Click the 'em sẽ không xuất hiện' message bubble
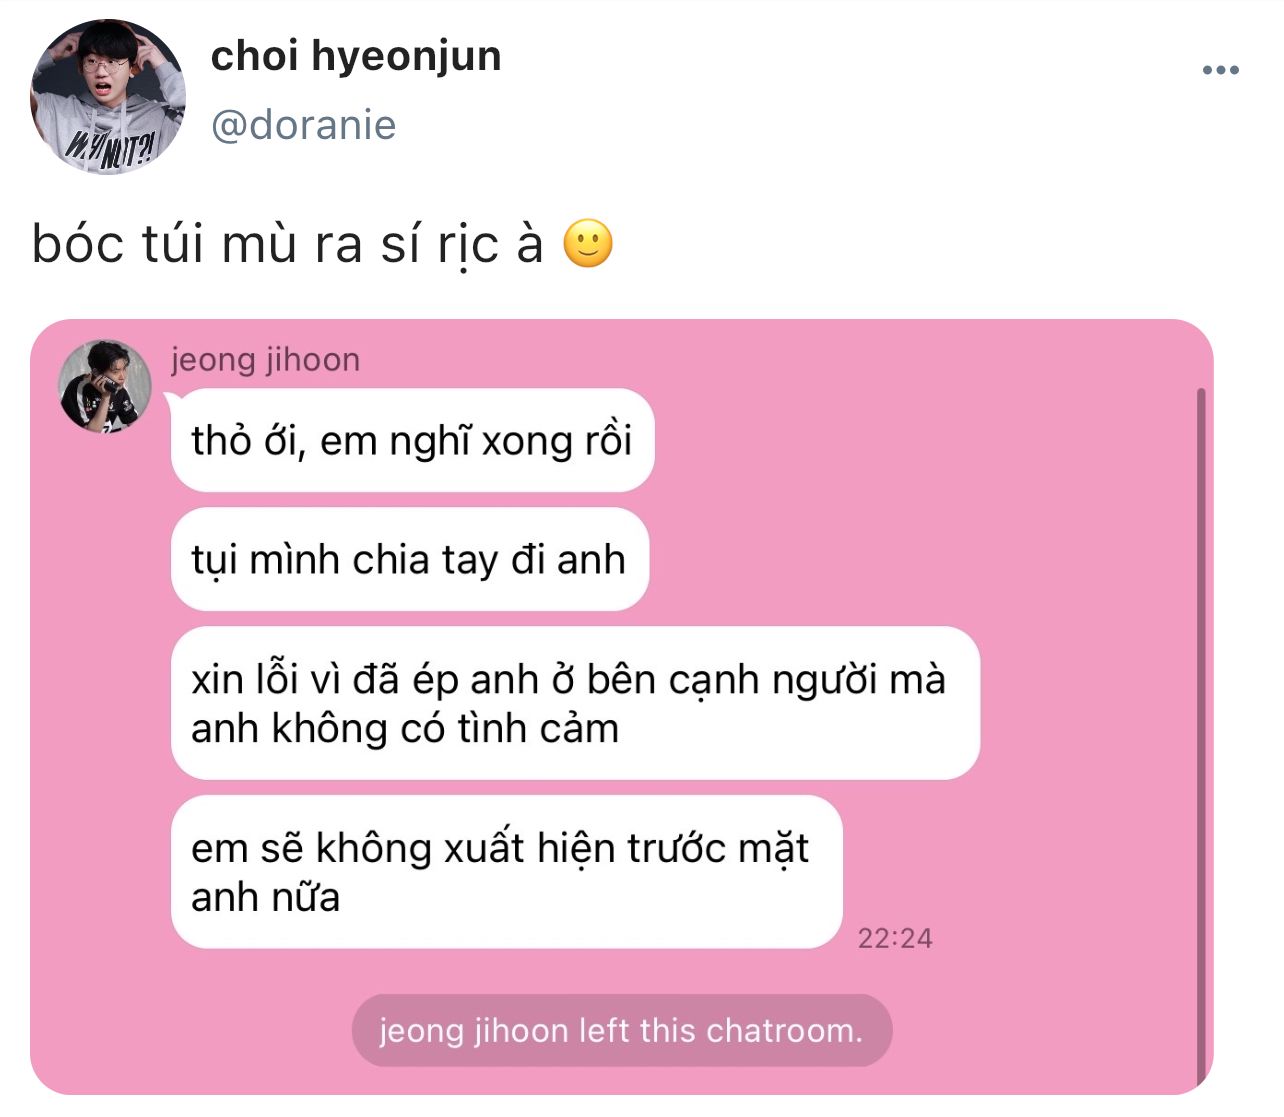 [x=507, y=872]
